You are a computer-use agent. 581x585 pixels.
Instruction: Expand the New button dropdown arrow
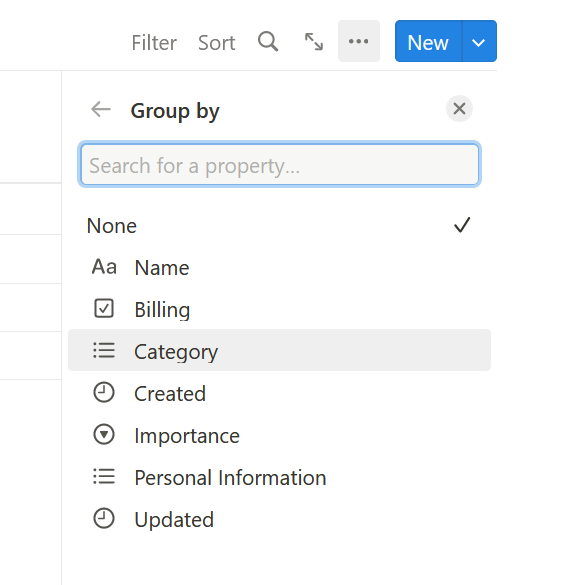tap(479, 41)
